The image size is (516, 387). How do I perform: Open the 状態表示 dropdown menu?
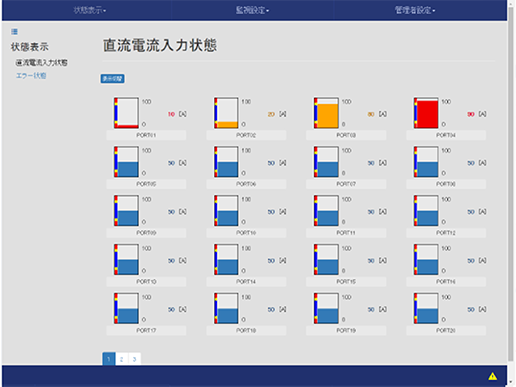pyautogui.click(x=90, y=10)
